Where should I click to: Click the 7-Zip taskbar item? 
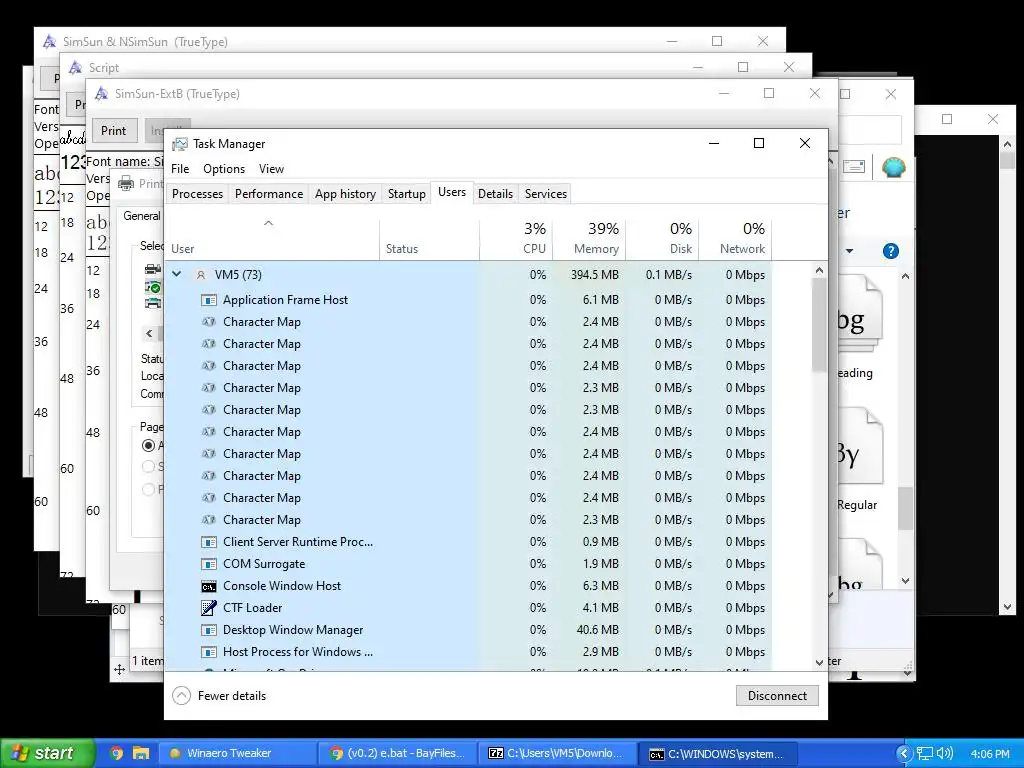pos(556,753)
